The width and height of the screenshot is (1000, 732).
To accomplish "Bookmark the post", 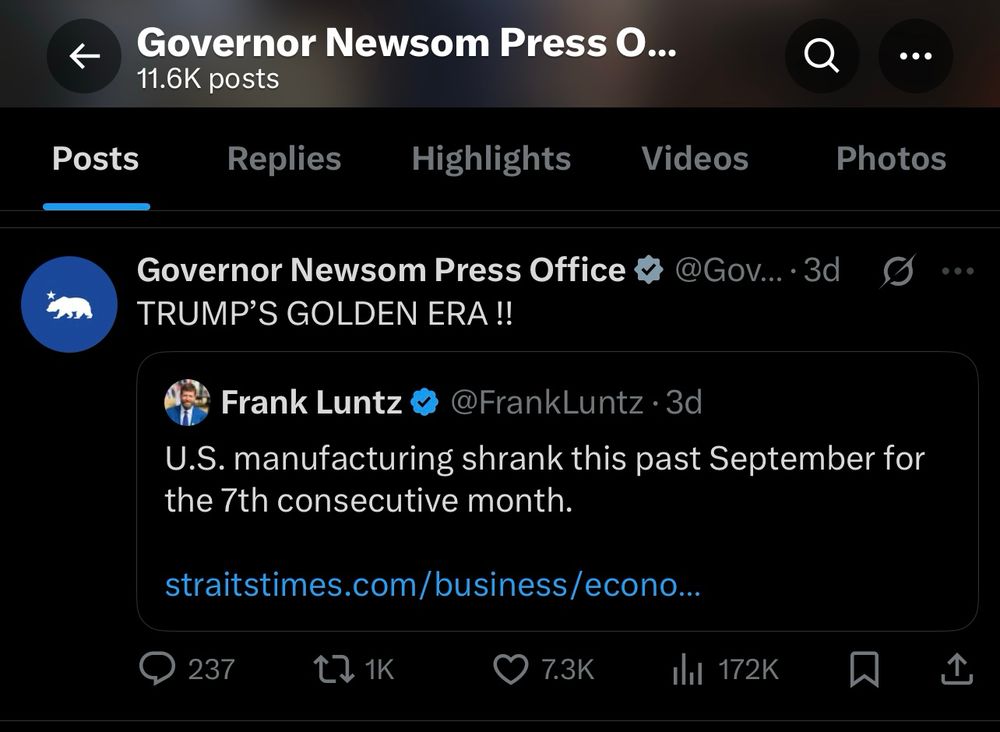I will (x=864, y=669).
